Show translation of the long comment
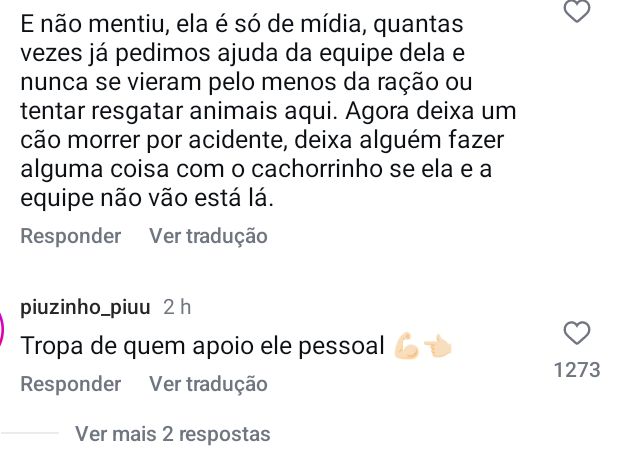 [x=208, y=236]
